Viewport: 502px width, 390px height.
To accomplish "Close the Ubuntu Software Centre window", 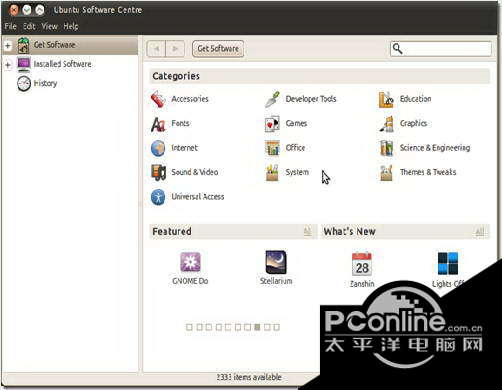I will (x=14, y=10).
